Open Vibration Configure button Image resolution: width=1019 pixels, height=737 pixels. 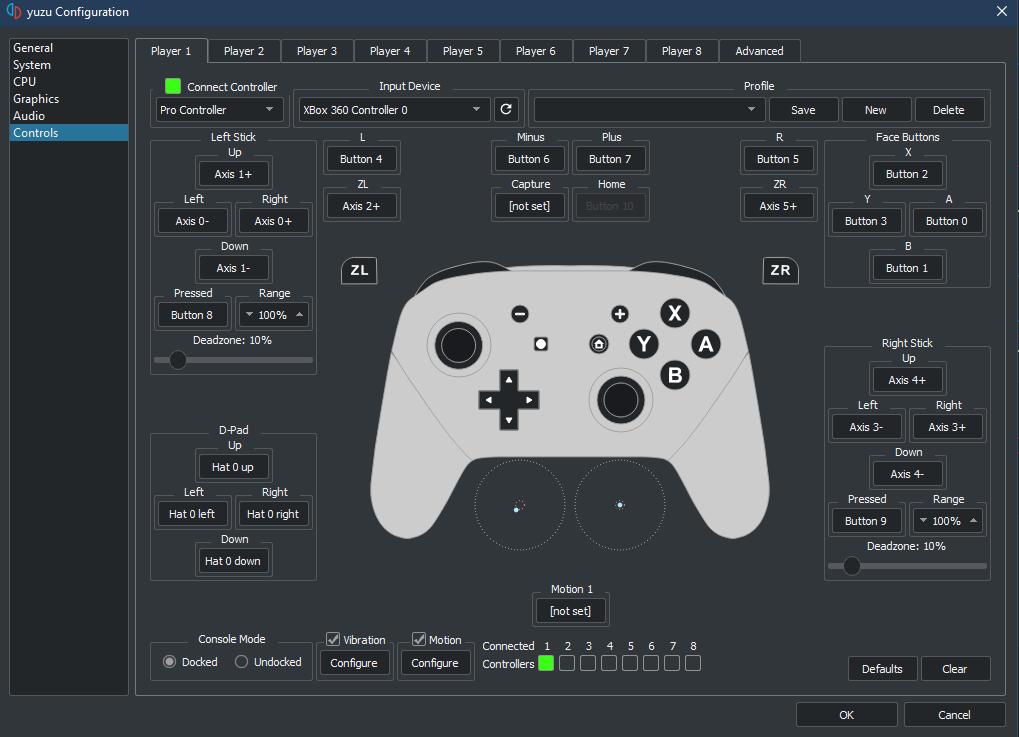pyautogui.click(x=354, y=663)
